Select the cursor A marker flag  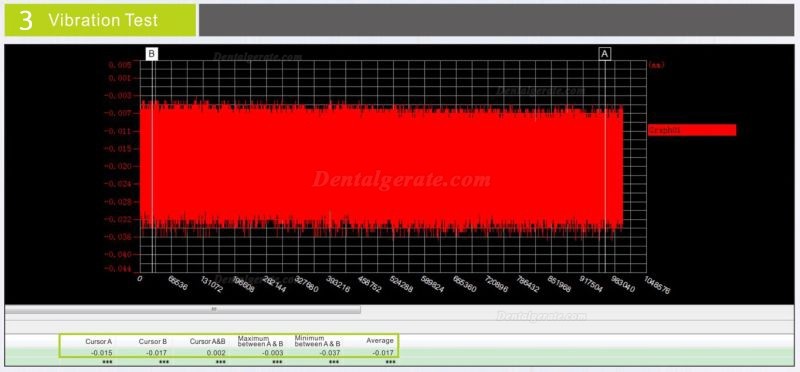605,54
